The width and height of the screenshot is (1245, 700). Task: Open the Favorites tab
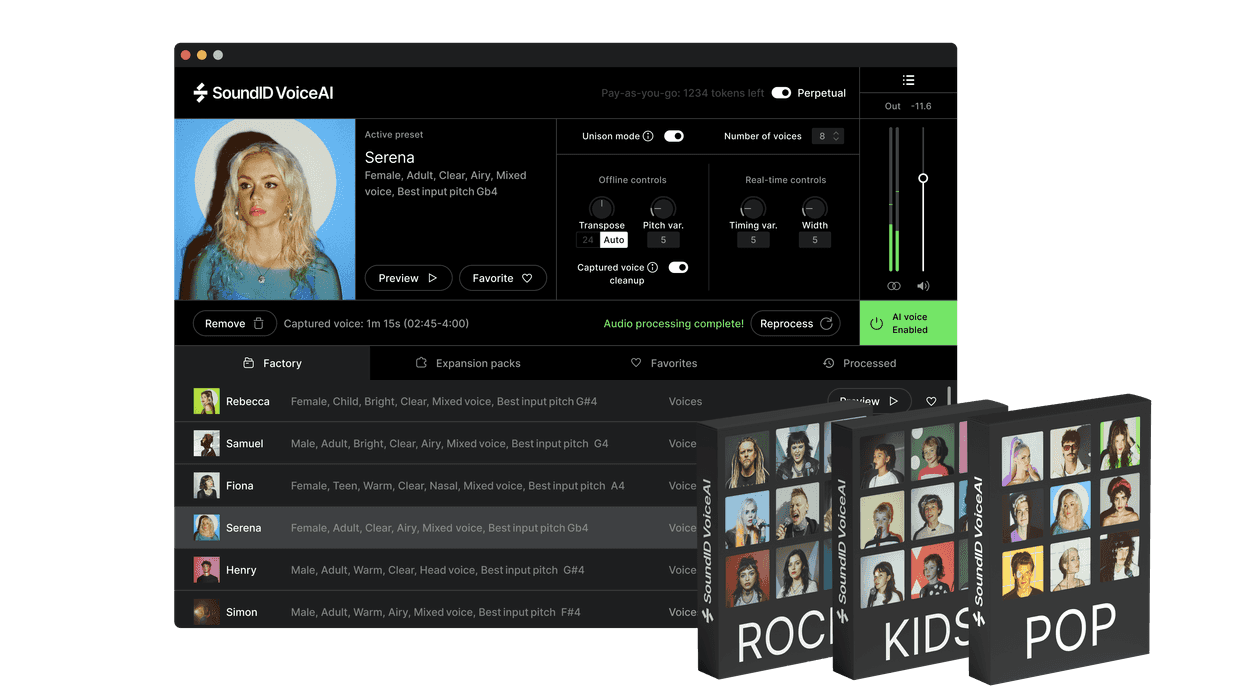664,363
